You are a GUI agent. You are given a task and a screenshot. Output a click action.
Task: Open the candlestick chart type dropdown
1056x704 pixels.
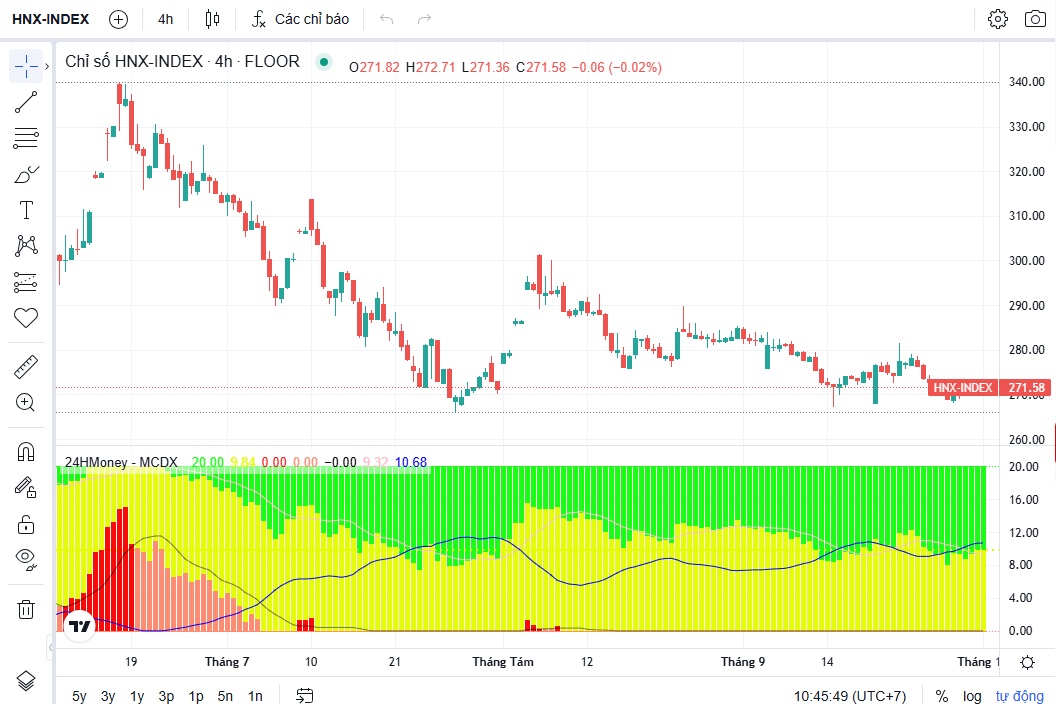[212, 19]
